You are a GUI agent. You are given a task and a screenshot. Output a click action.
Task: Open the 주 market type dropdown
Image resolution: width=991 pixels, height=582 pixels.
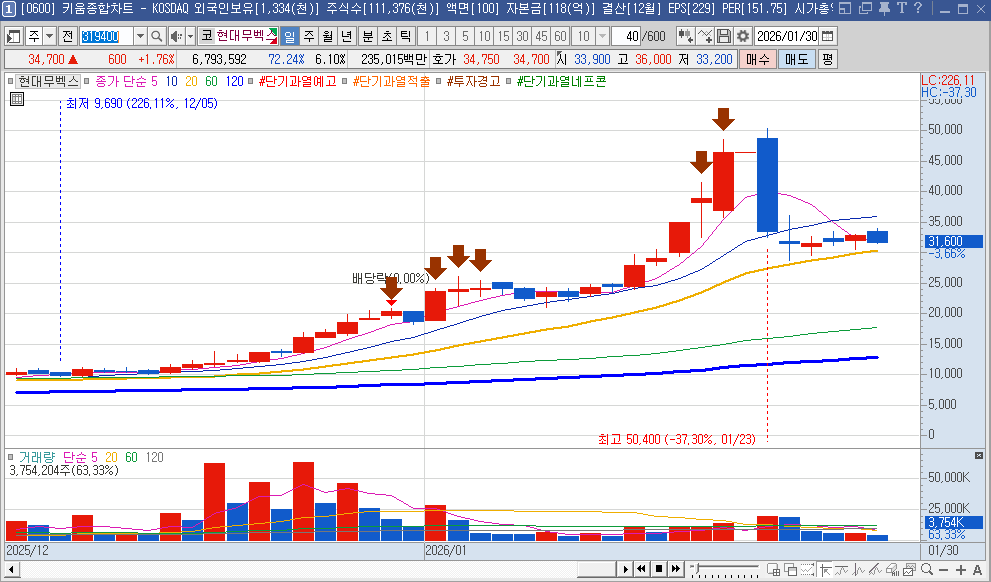(x=49, y=36)
